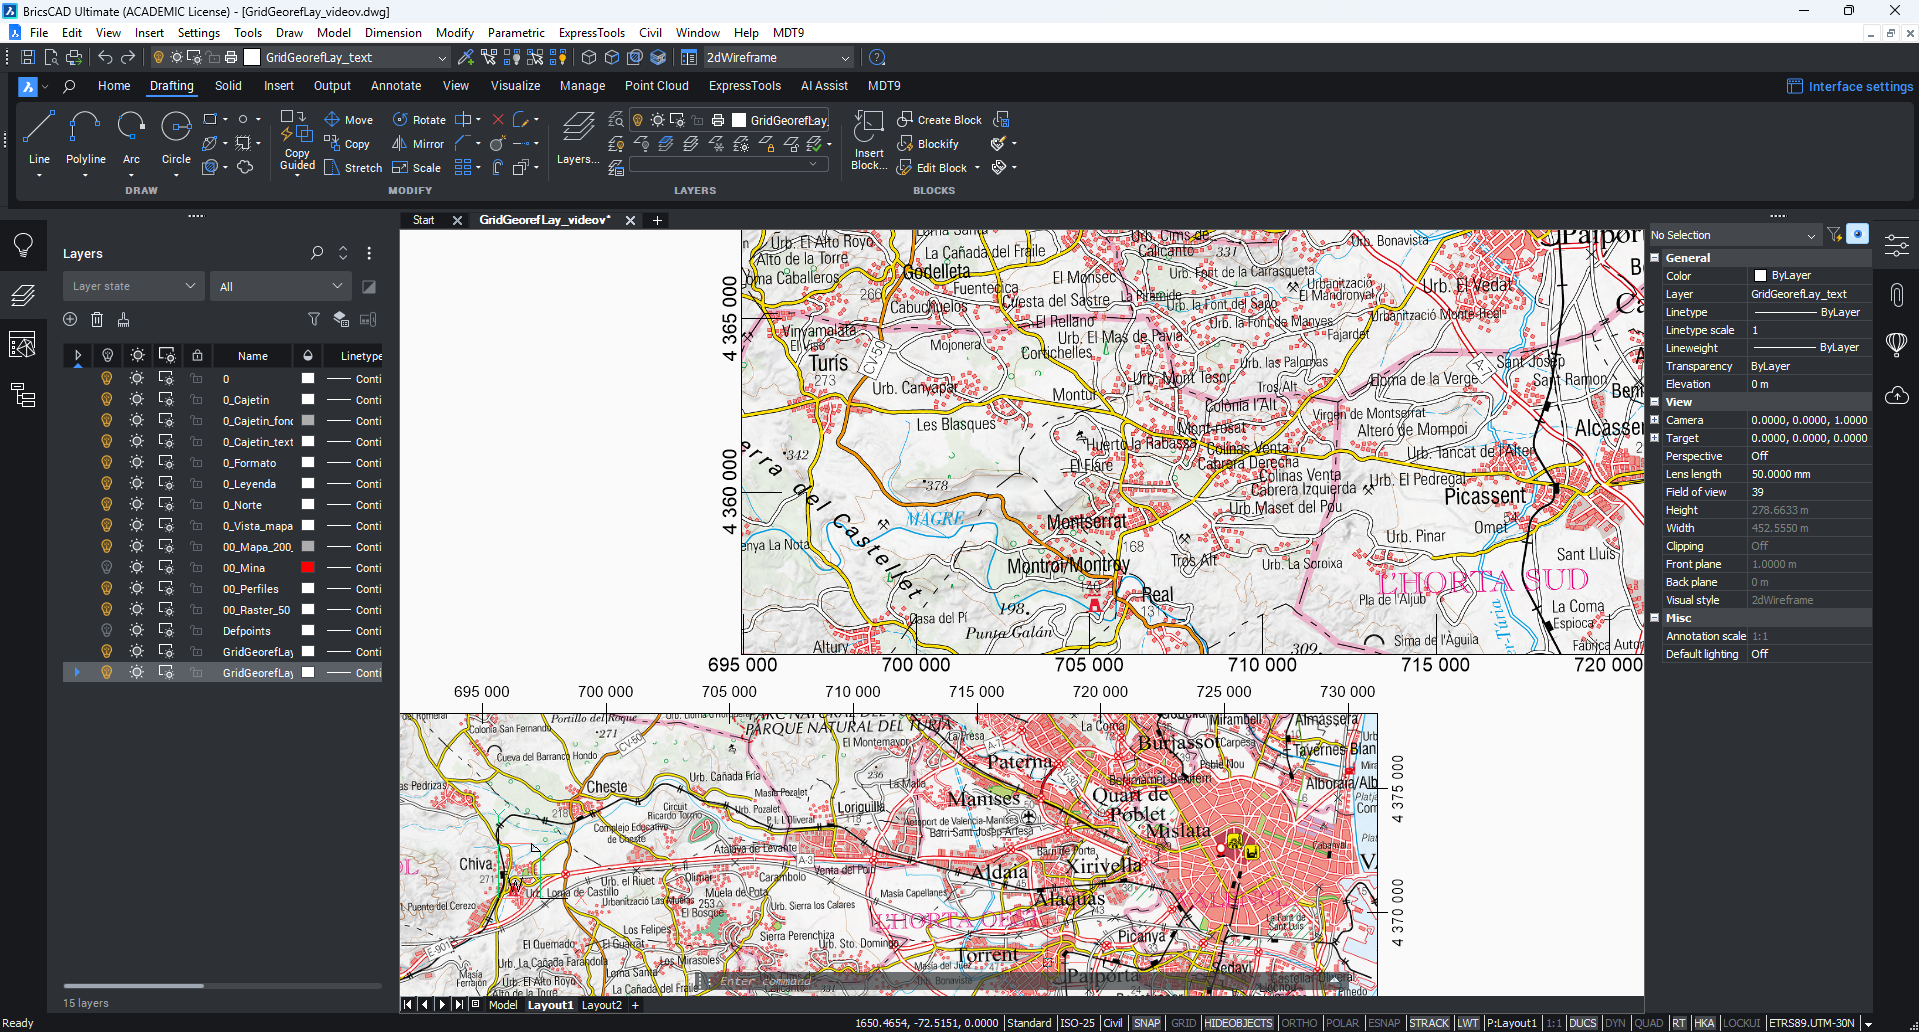Switch to the Layout2 tab
This screenshot has height=1032, width=1919.
(x=601, y=1005)
